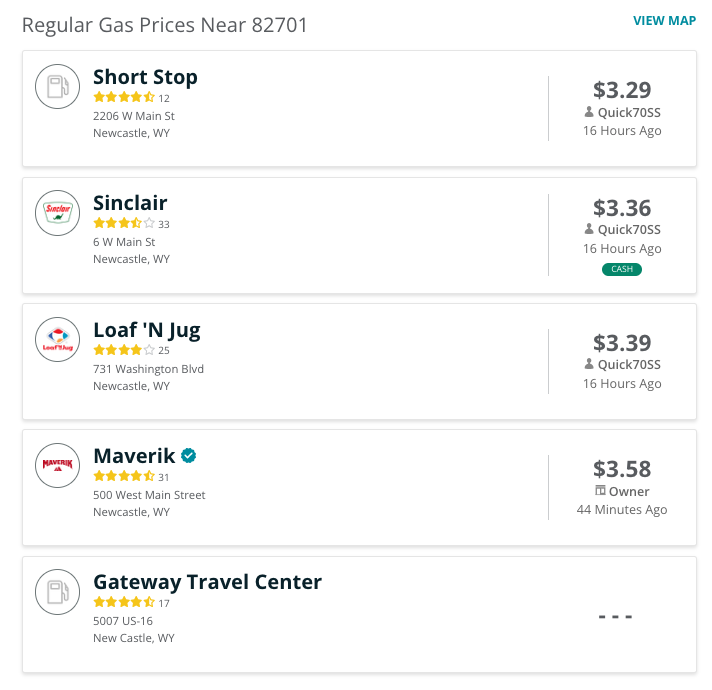Open the Short Stop station name
Viewport: 712px width, 690px height.
pos(145,77)
